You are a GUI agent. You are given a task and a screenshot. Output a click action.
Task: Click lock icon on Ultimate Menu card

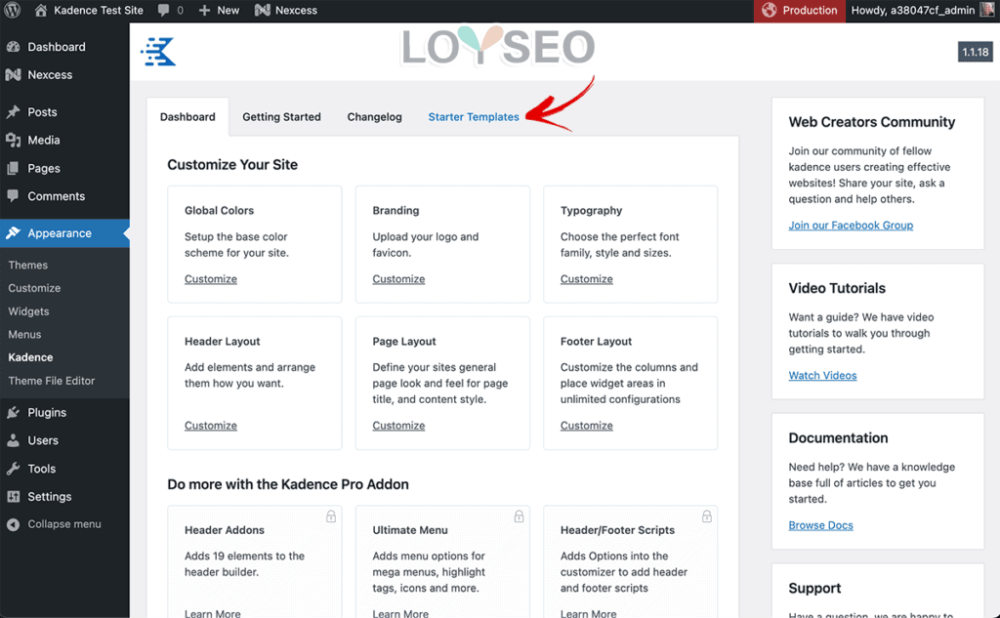point(519,516)
